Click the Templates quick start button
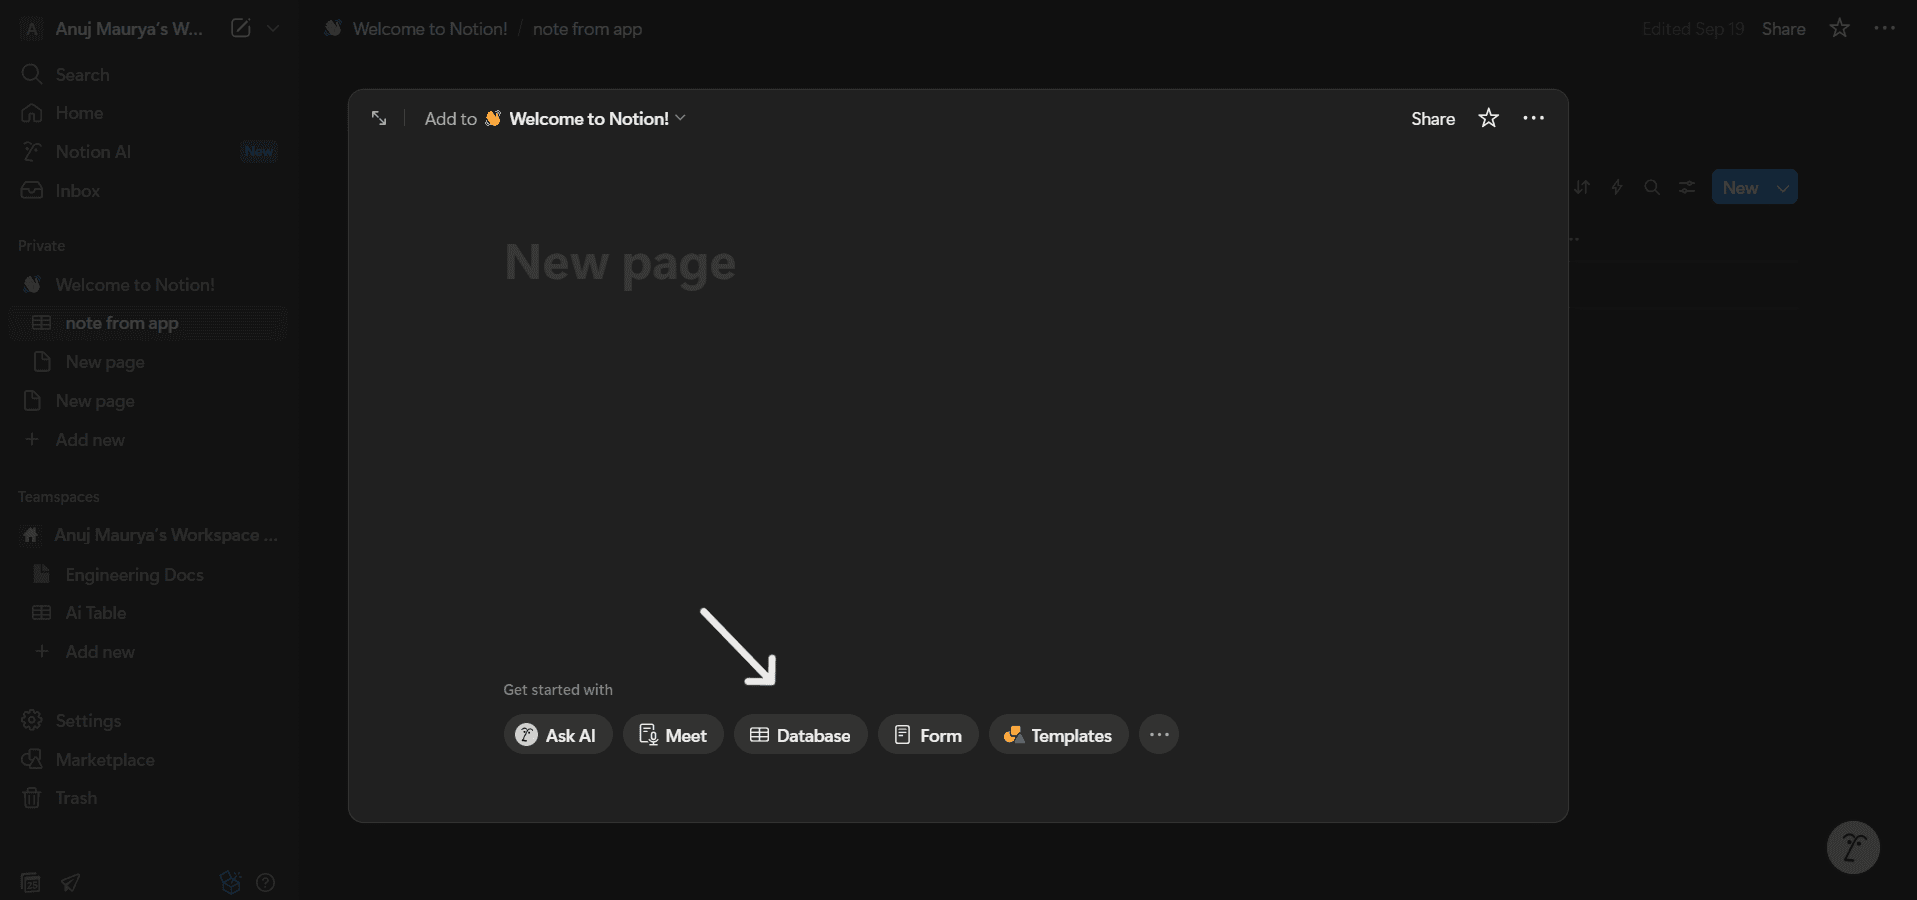1917x900 pixels. coord(1057,734)
